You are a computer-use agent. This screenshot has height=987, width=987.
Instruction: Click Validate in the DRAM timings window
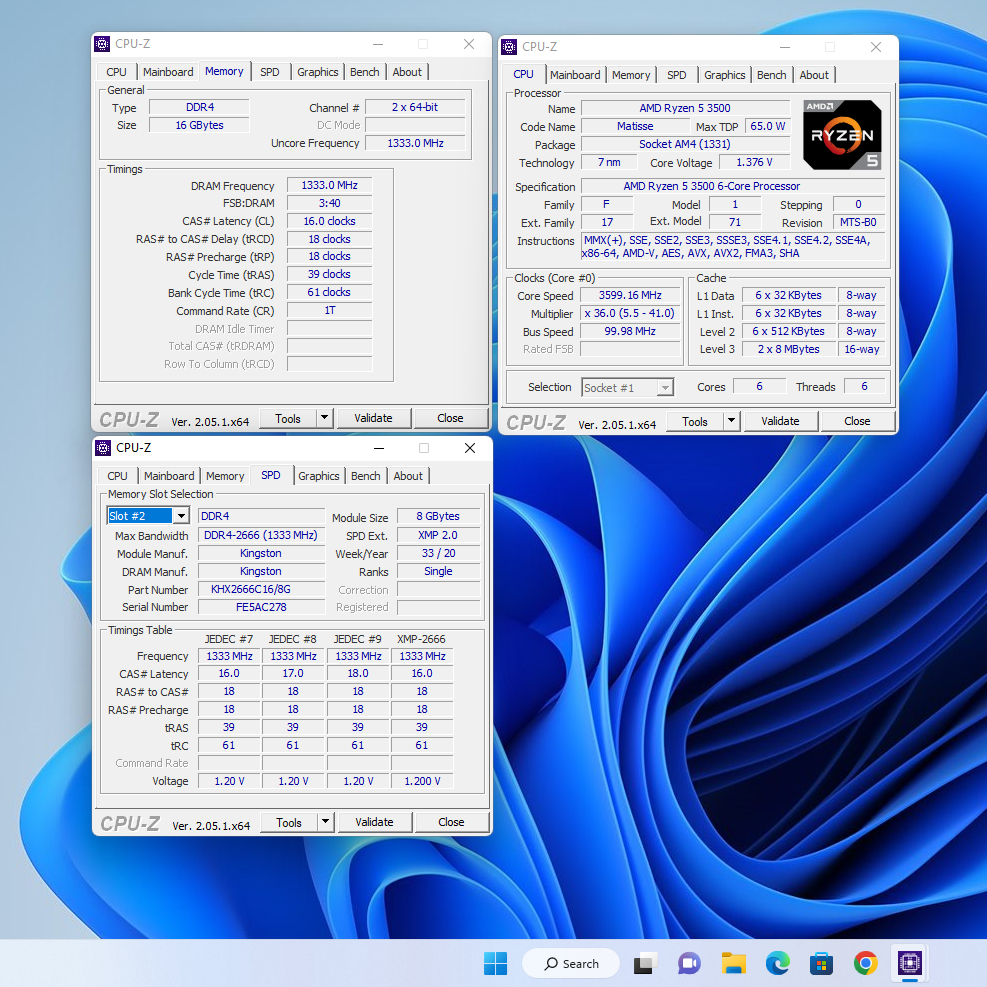373,418
